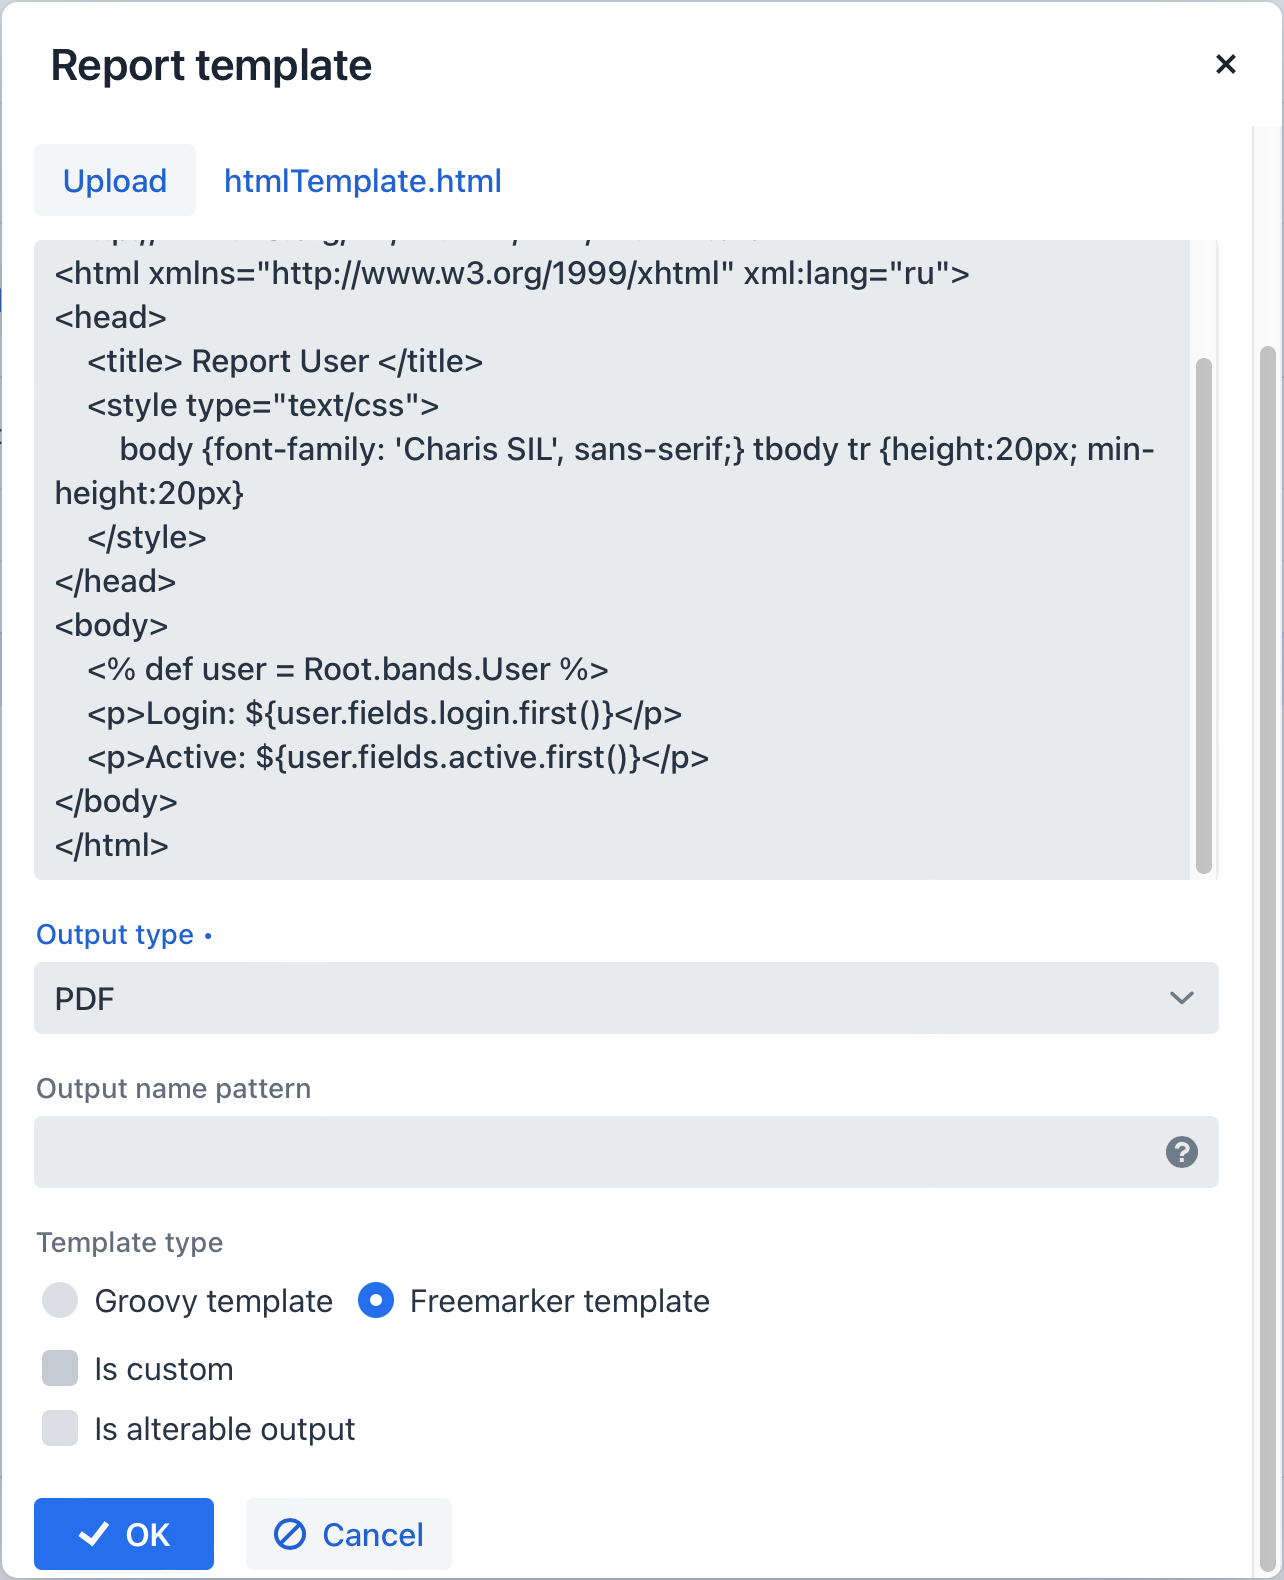The width and height of the screenshot is (1284, 1580).
Task: Click the prohibition icon on the Cancel button
Action: tap(289, 1534)
